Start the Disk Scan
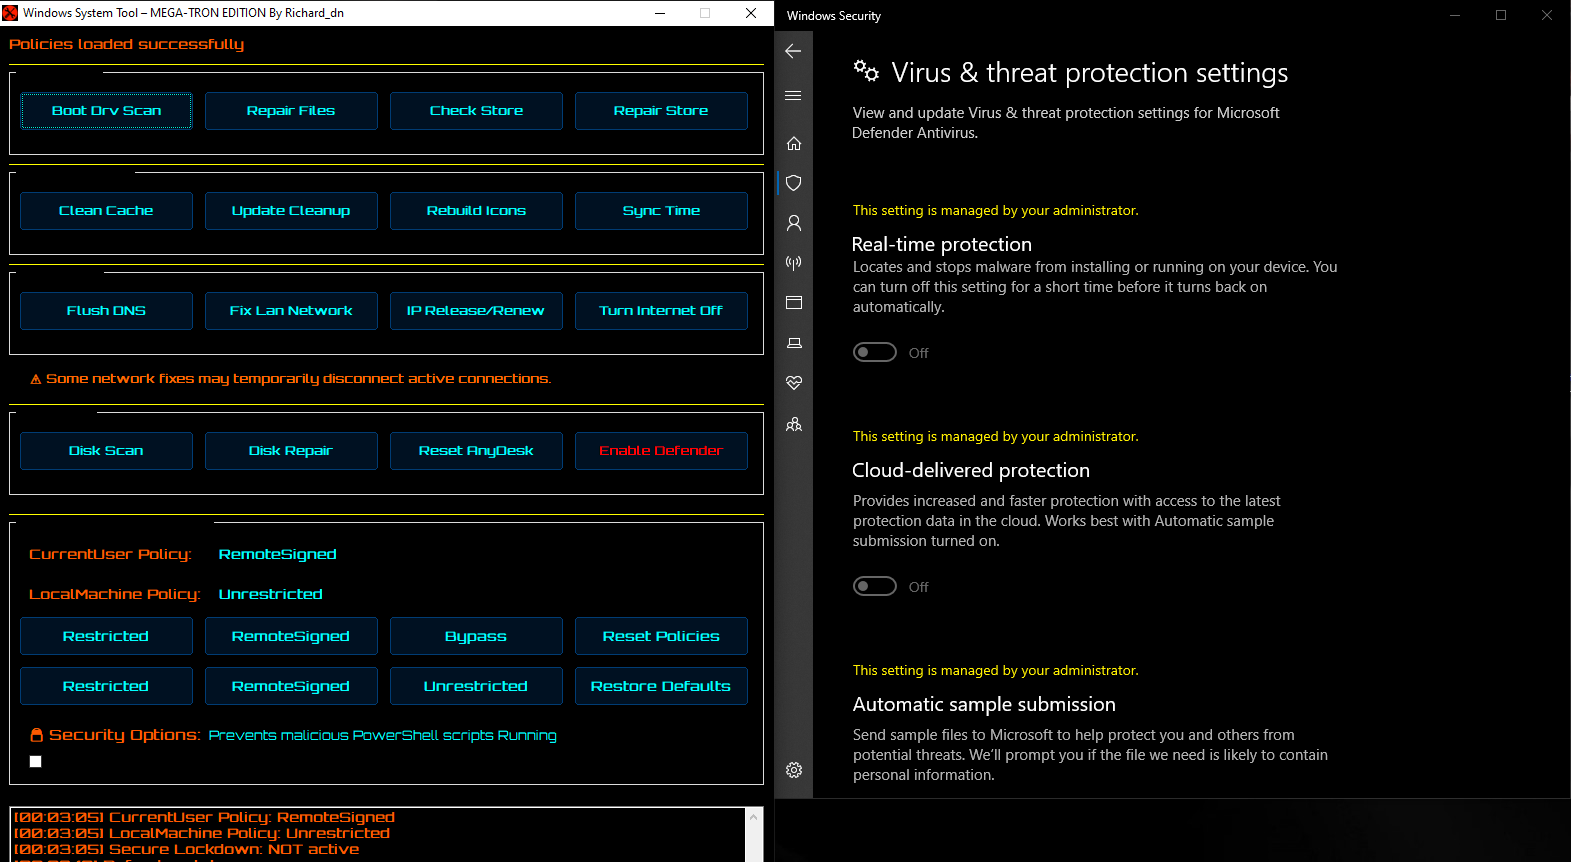Viewport: 1571px width, 862px height. coord(106,451)
